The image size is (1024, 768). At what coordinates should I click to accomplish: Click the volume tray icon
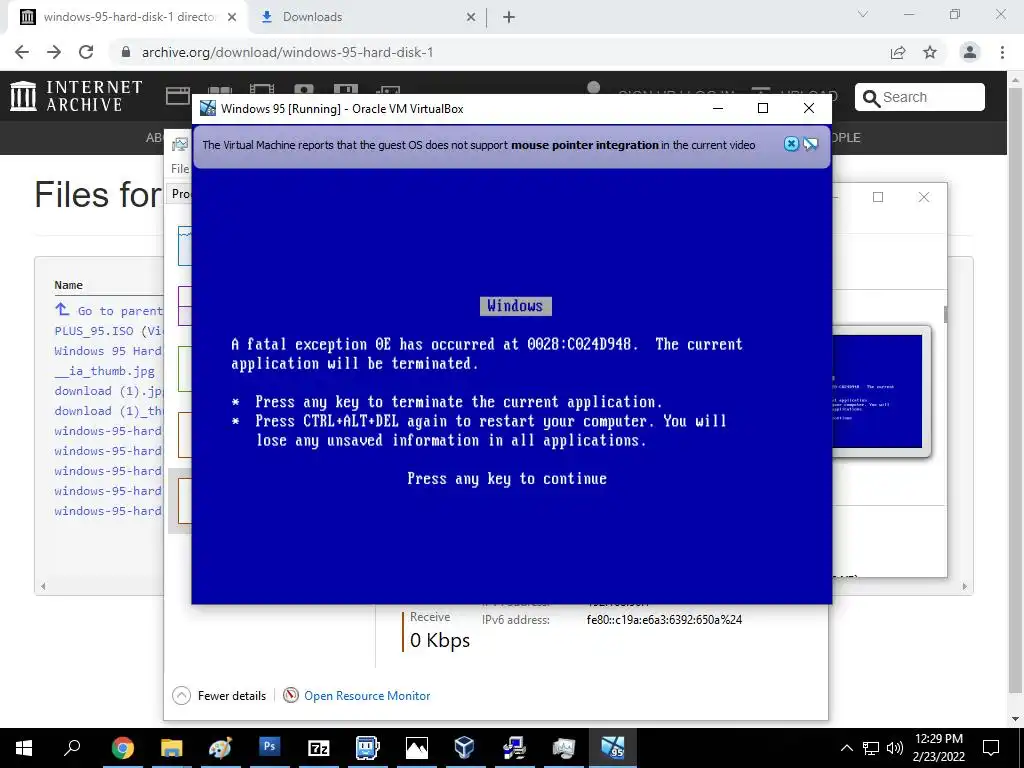coord(895,748)
